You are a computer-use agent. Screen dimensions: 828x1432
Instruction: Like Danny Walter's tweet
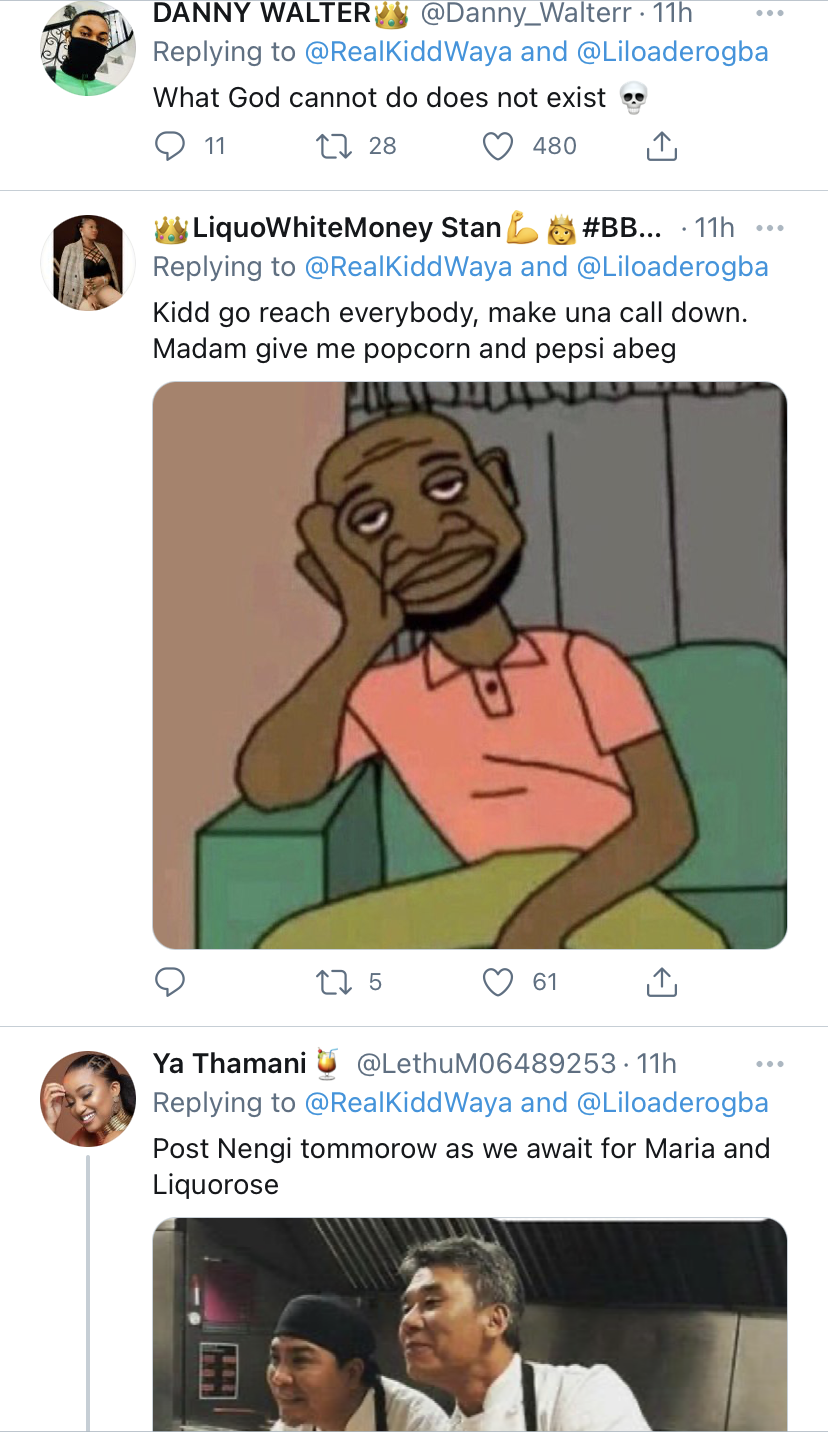[x=497, y=147]
